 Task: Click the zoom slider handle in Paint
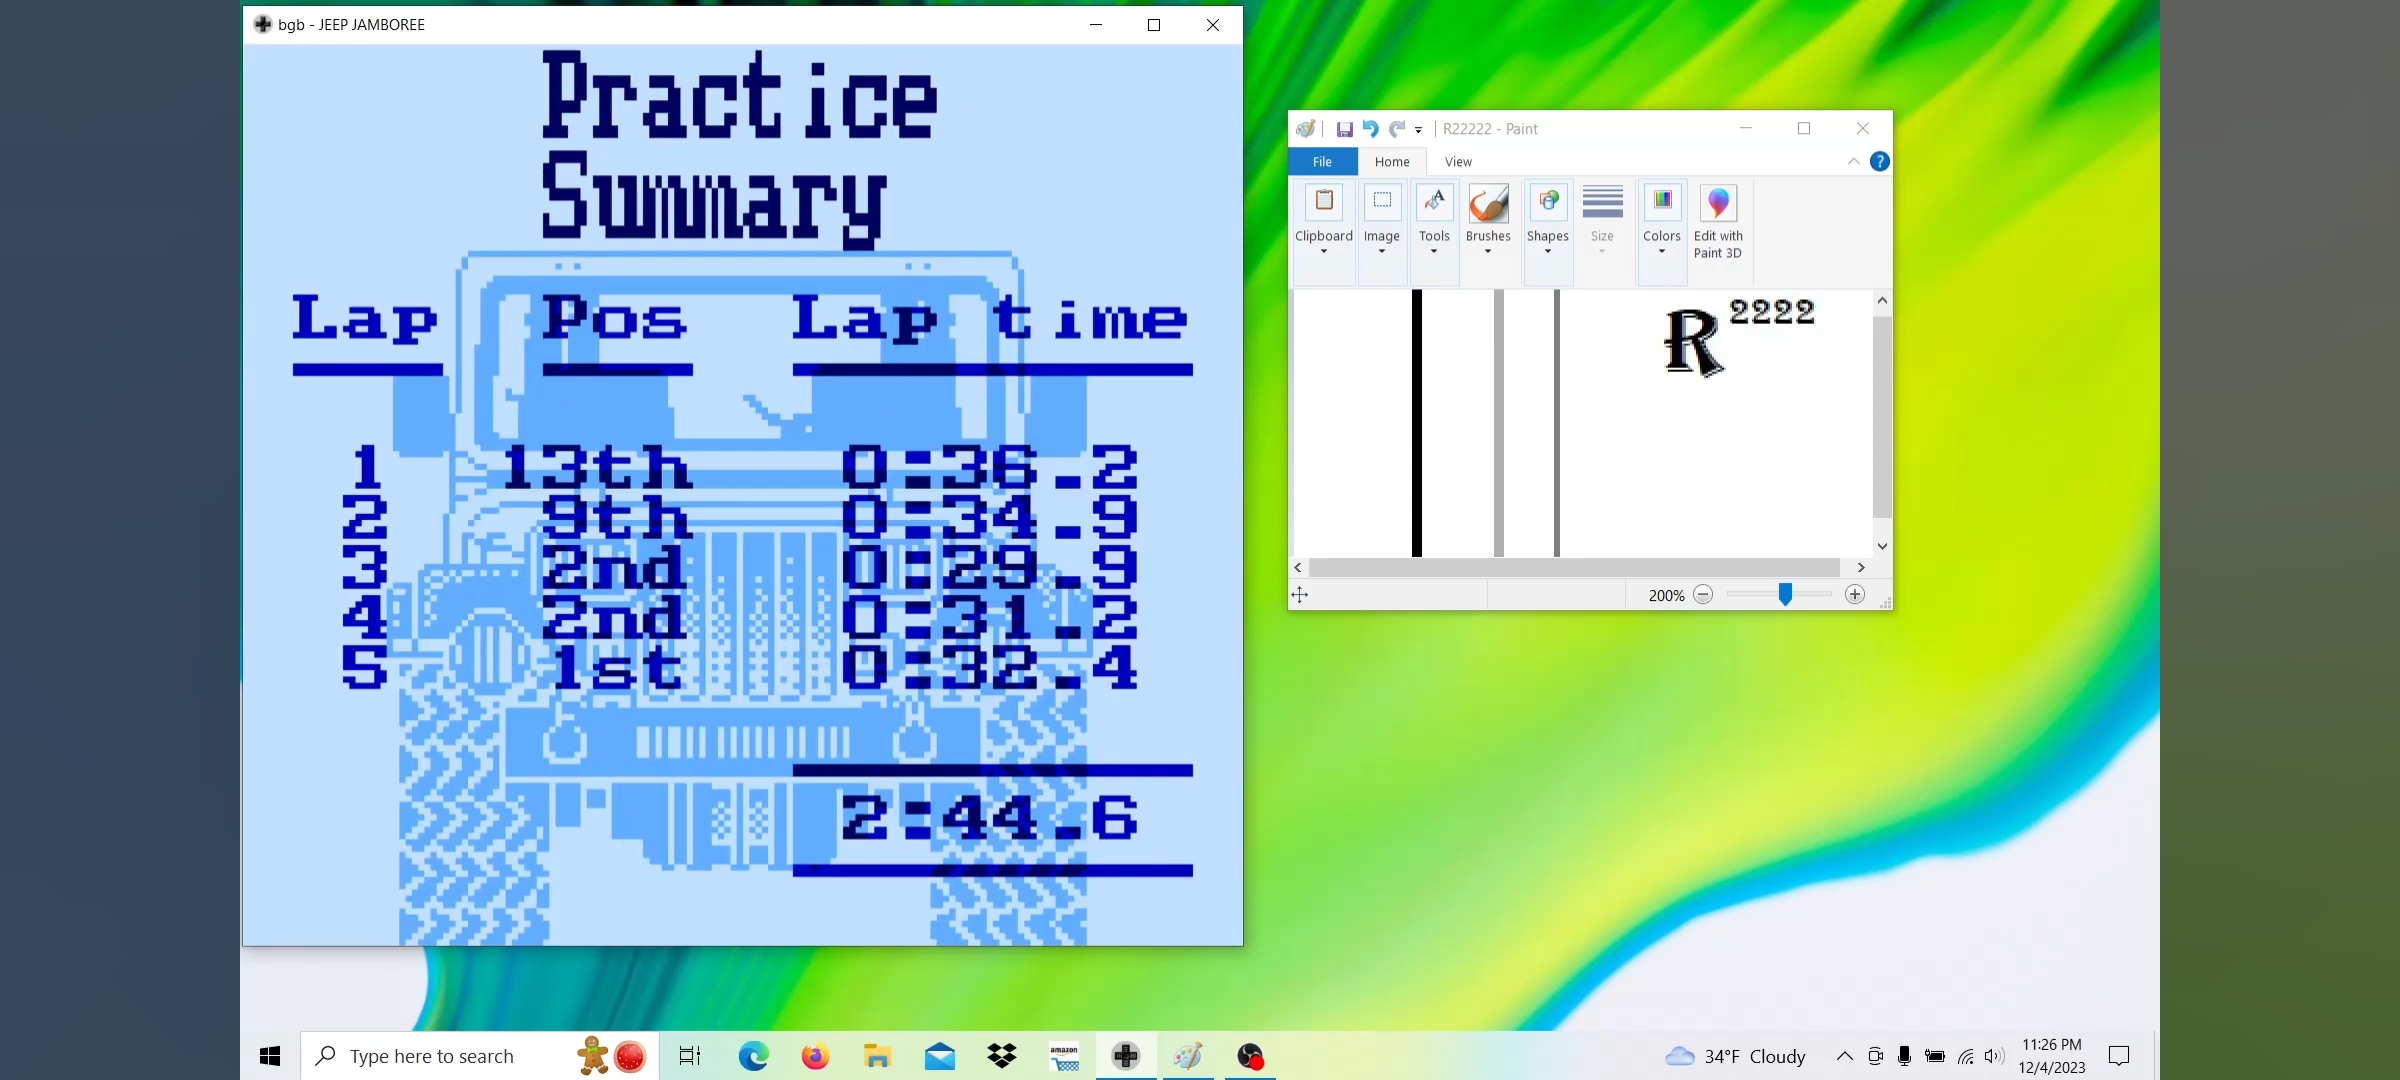pyautogui.click(x=1785, y=595)
